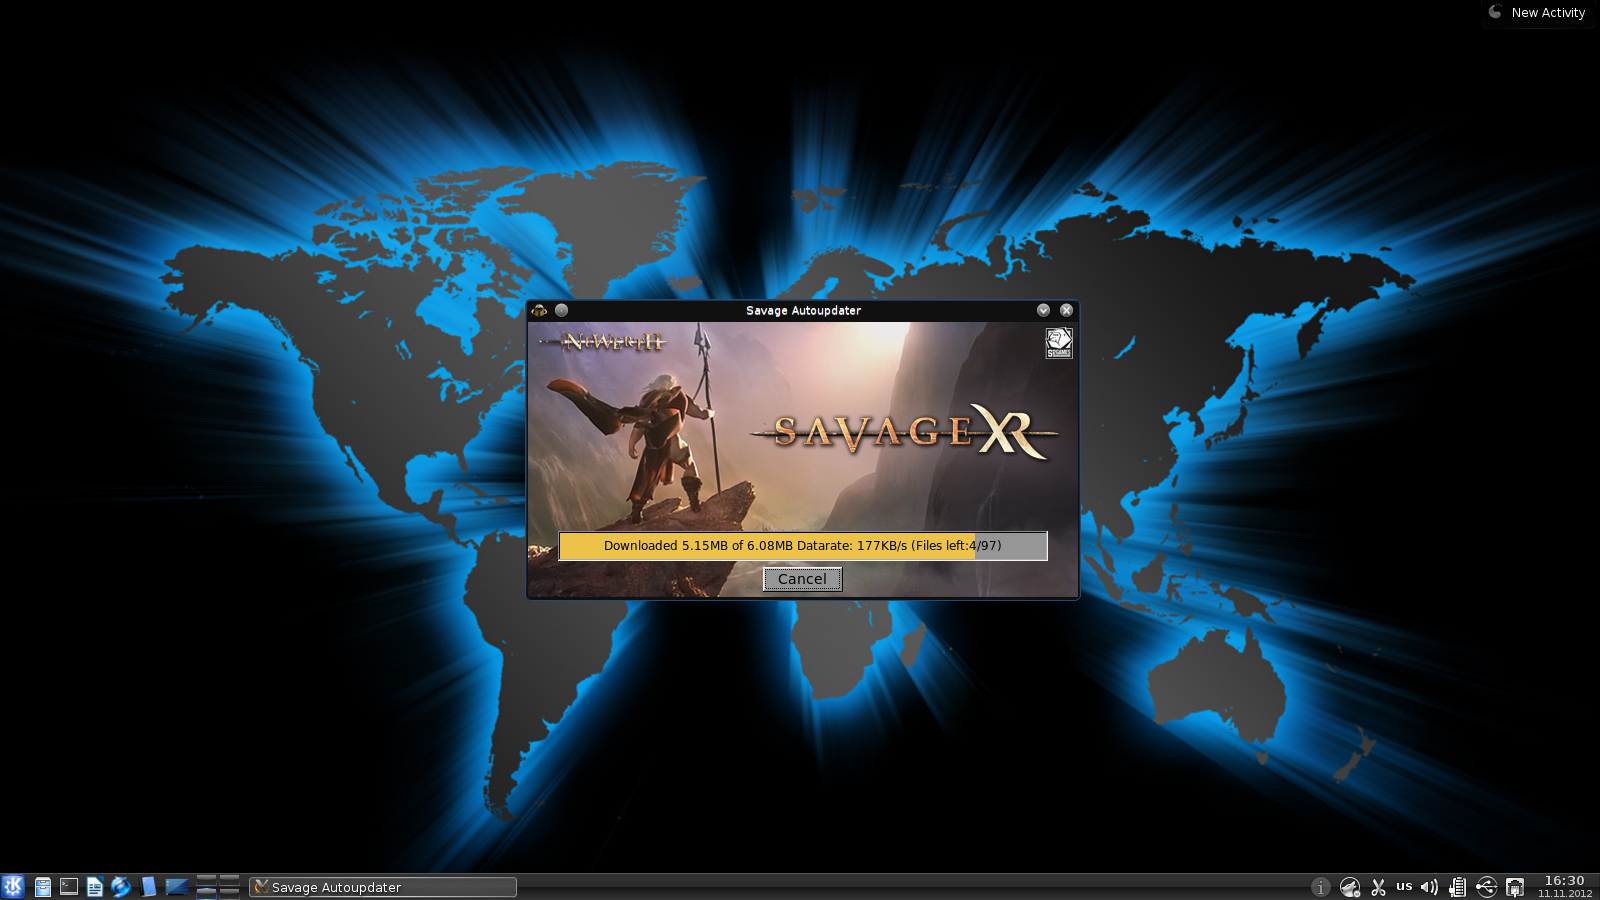Open the clipboard scissors tray icon
The width and height of the screenshot is (1600, 900).
[x=1378, y=887]
